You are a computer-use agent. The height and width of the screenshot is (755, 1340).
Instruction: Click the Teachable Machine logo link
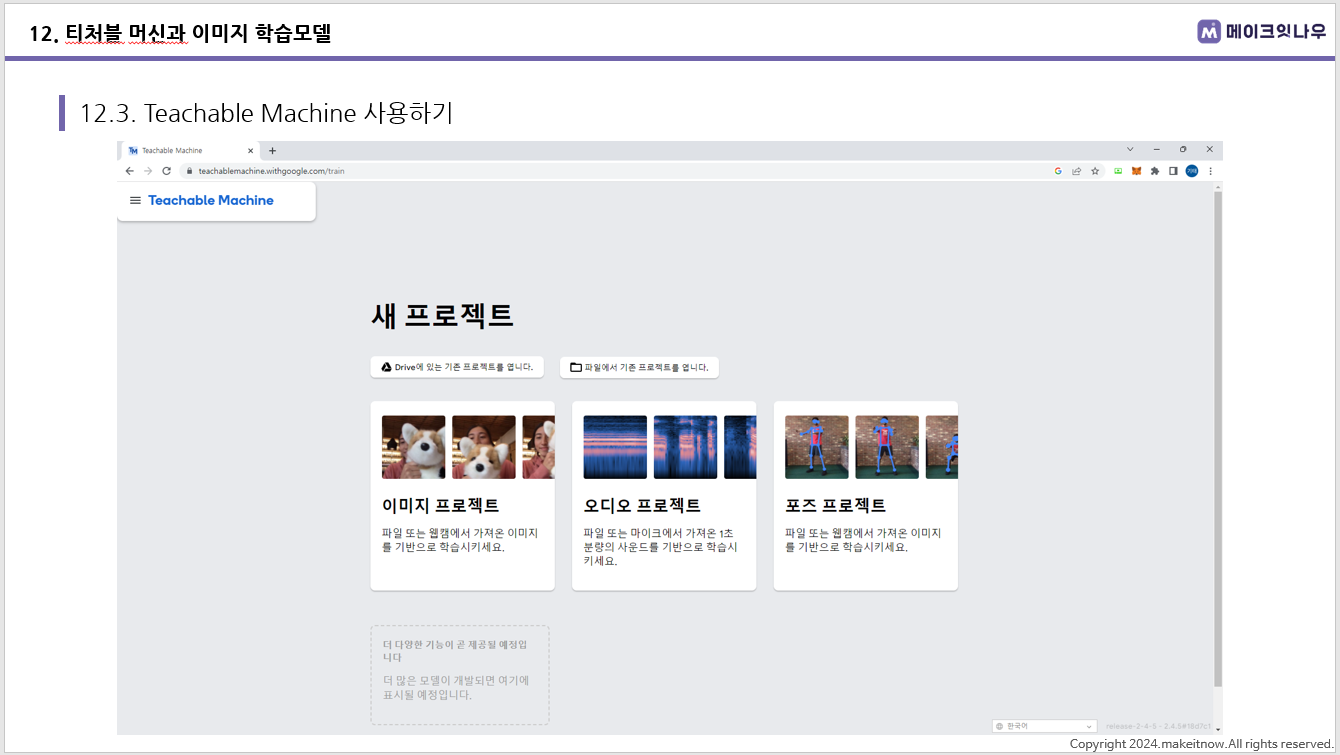(211, 200)
